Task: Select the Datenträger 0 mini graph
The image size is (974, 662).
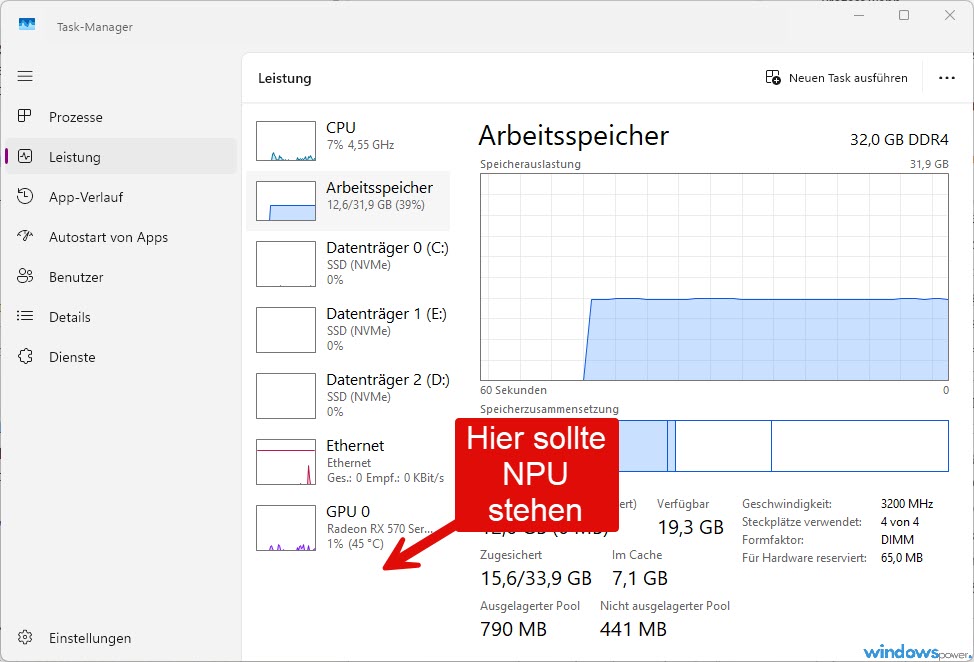Action: pos(286,264)
